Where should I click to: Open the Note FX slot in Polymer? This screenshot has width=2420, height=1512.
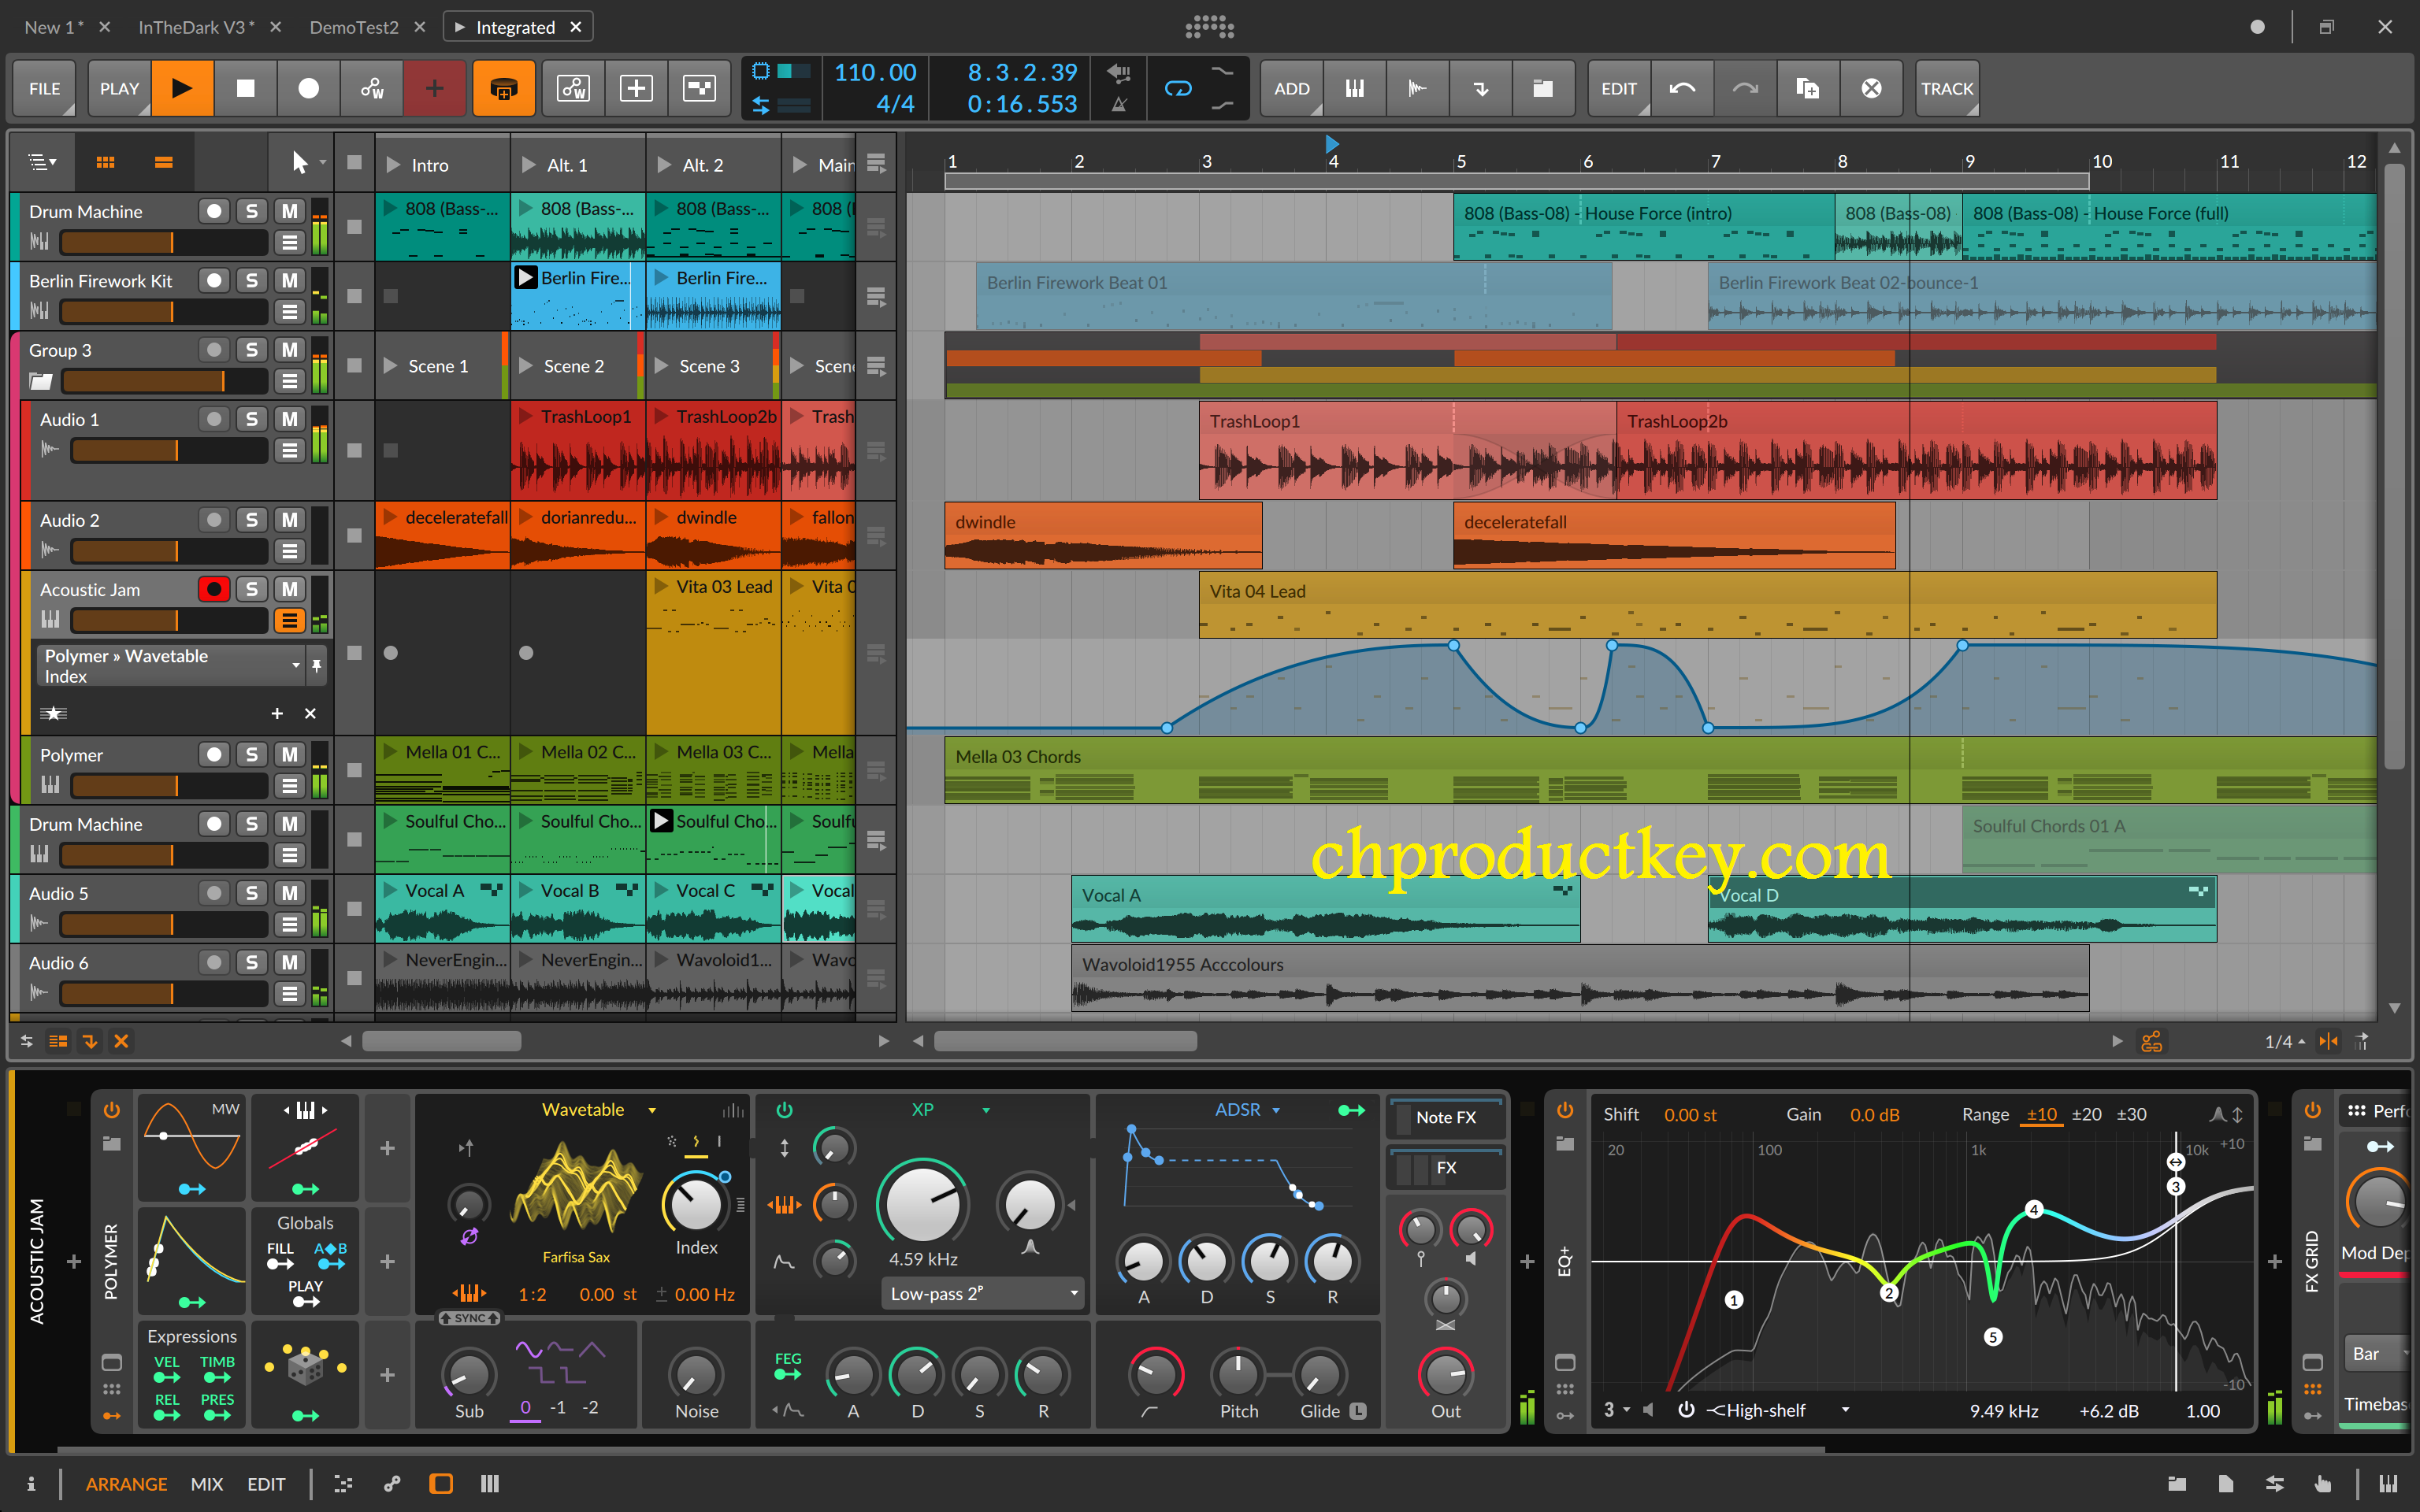[x=1446, y=1117]
